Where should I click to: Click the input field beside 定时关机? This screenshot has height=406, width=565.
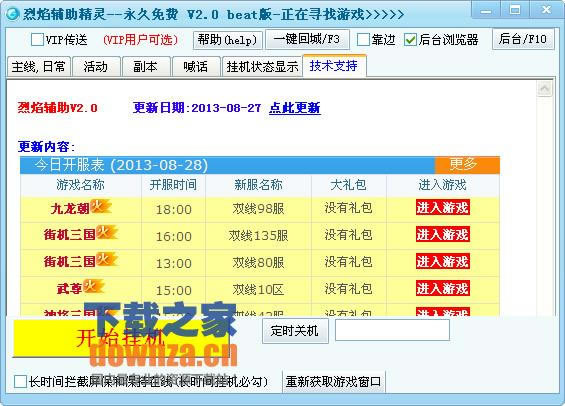pyautogui.click(x=392, y=330)
